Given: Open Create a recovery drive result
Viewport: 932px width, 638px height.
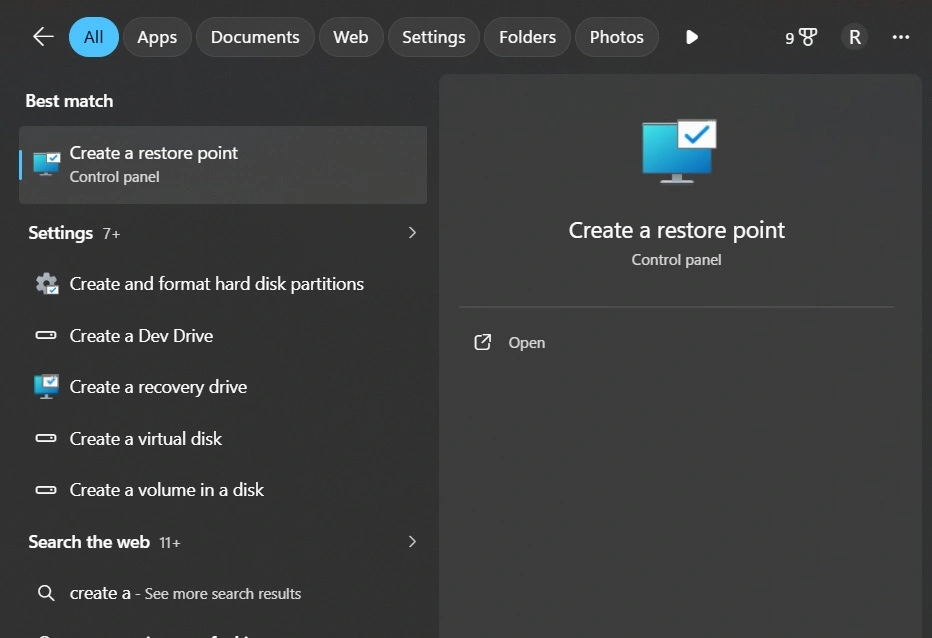Looking at the screenshot, I should pos(223,387).
